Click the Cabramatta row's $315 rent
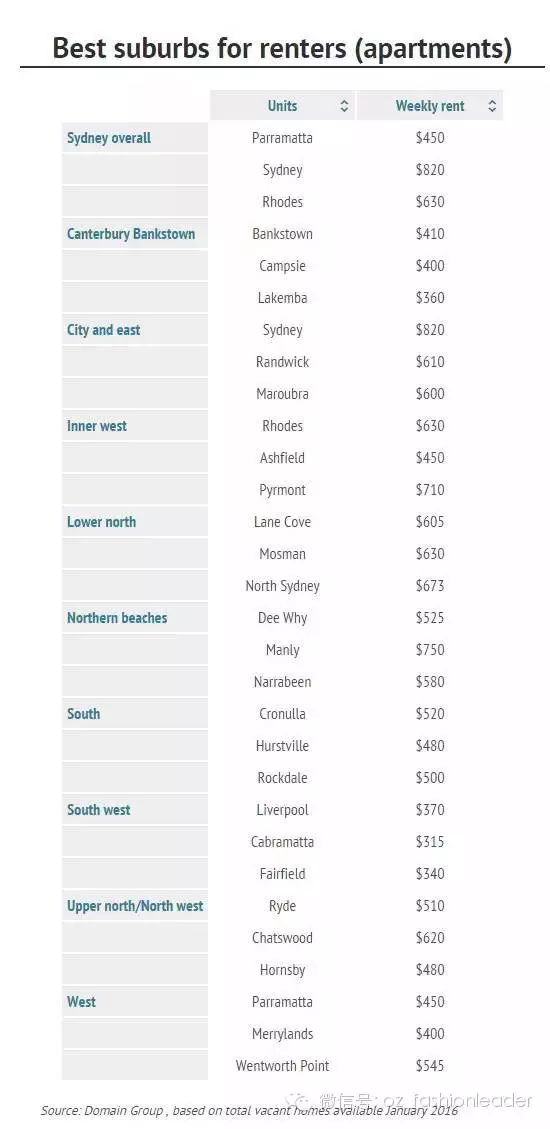Image resolution: width=550 pixels, height=1129 pixels. coord(430,842)
